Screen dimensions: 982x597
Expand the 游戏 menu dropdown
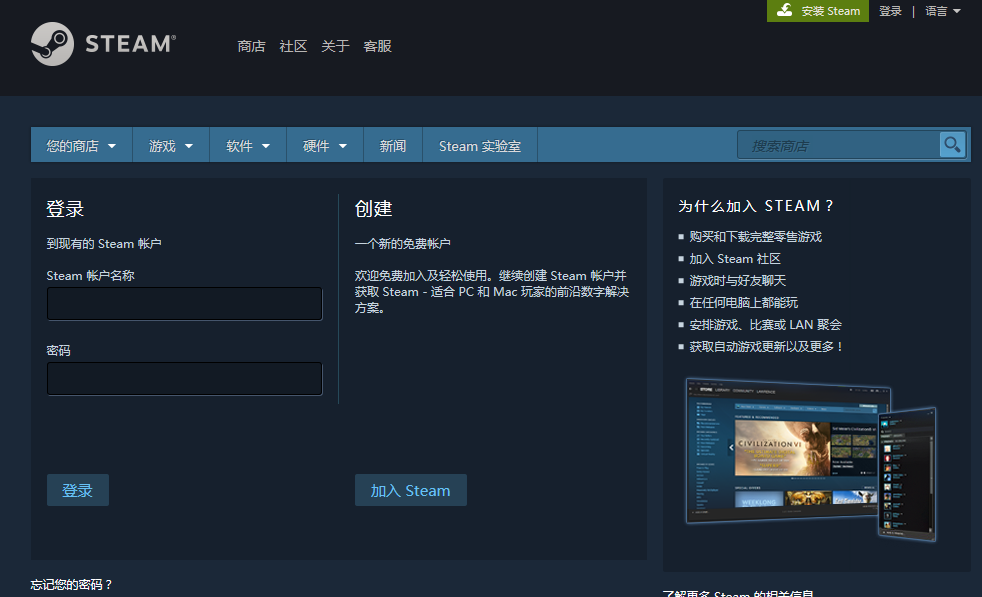(x=171, y=145)
